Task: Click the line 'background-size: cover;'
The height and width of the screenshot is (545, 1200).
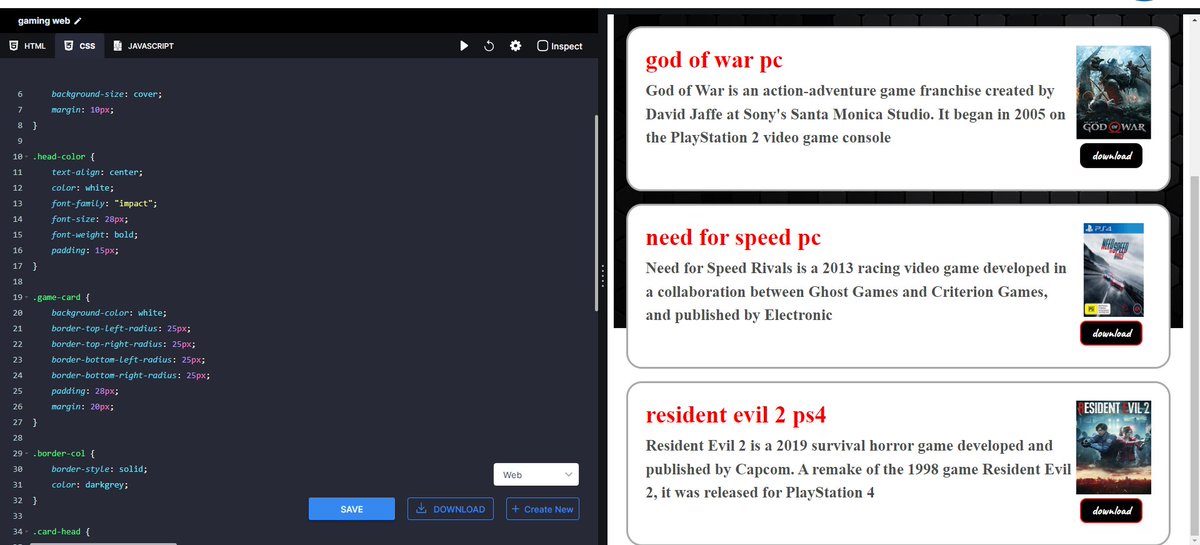Action: pos(106,94)
